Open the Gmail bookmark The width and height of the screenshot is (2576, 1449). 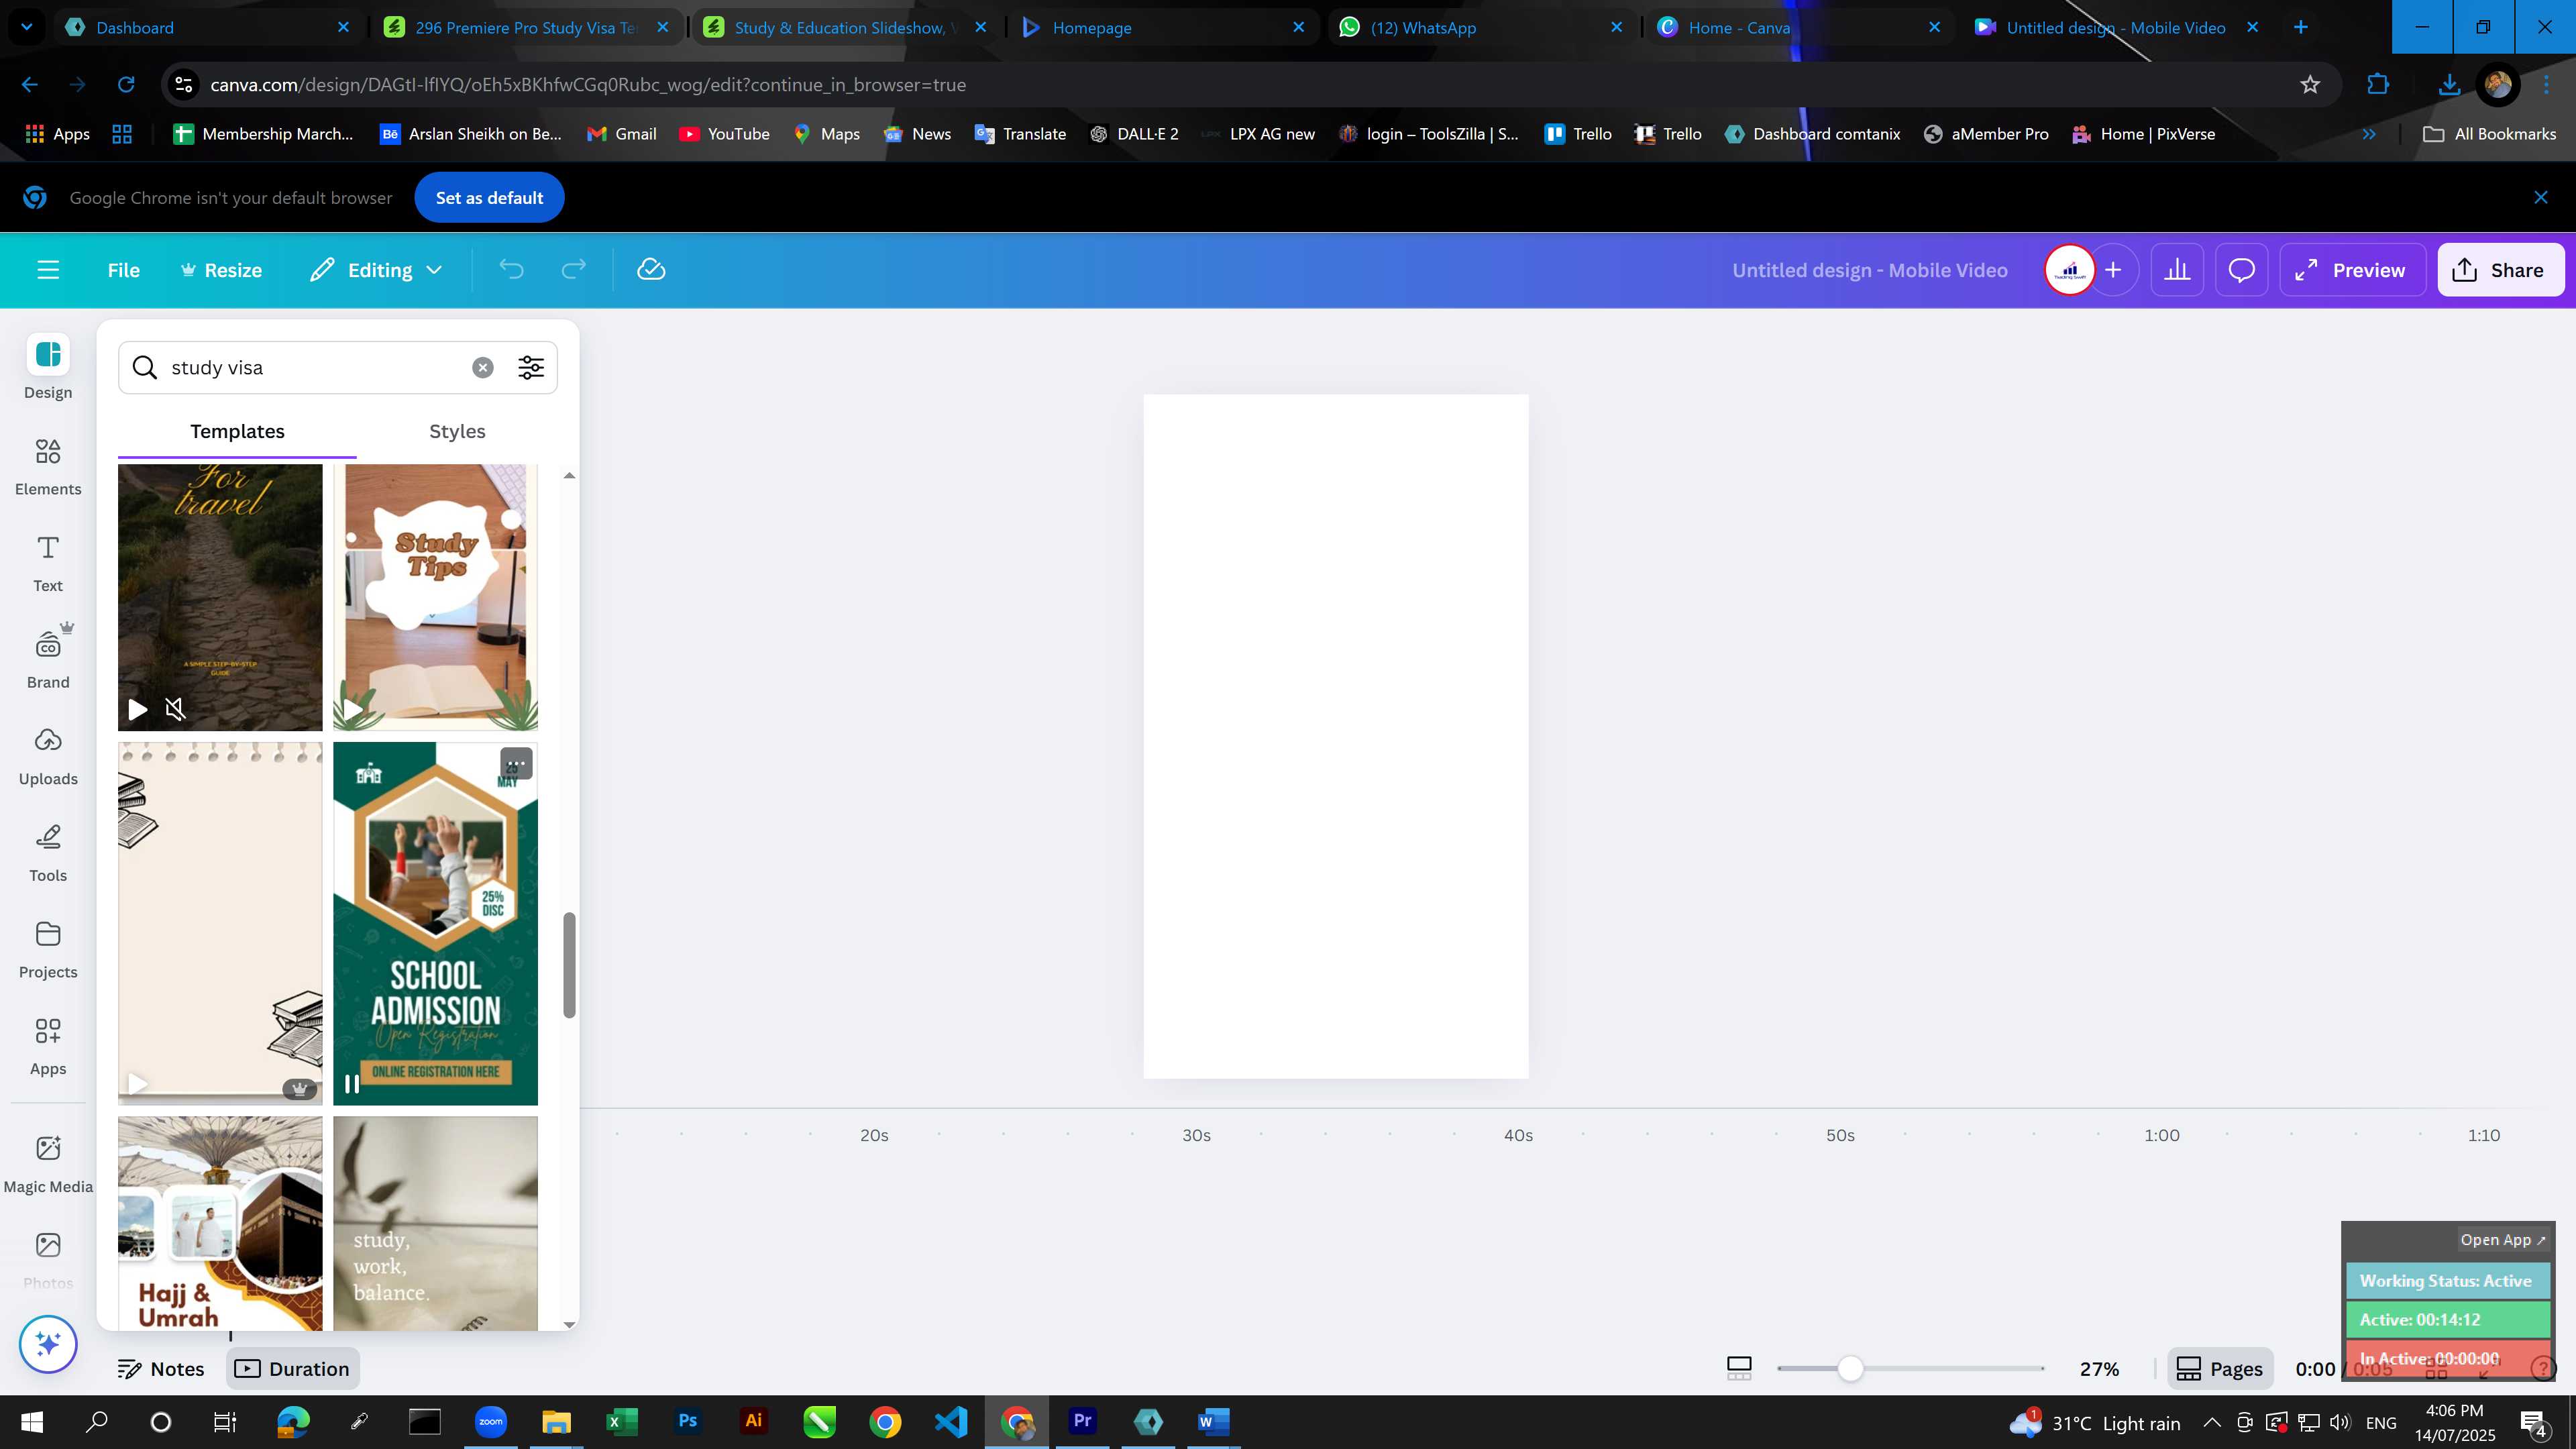[x=621, y=134]
